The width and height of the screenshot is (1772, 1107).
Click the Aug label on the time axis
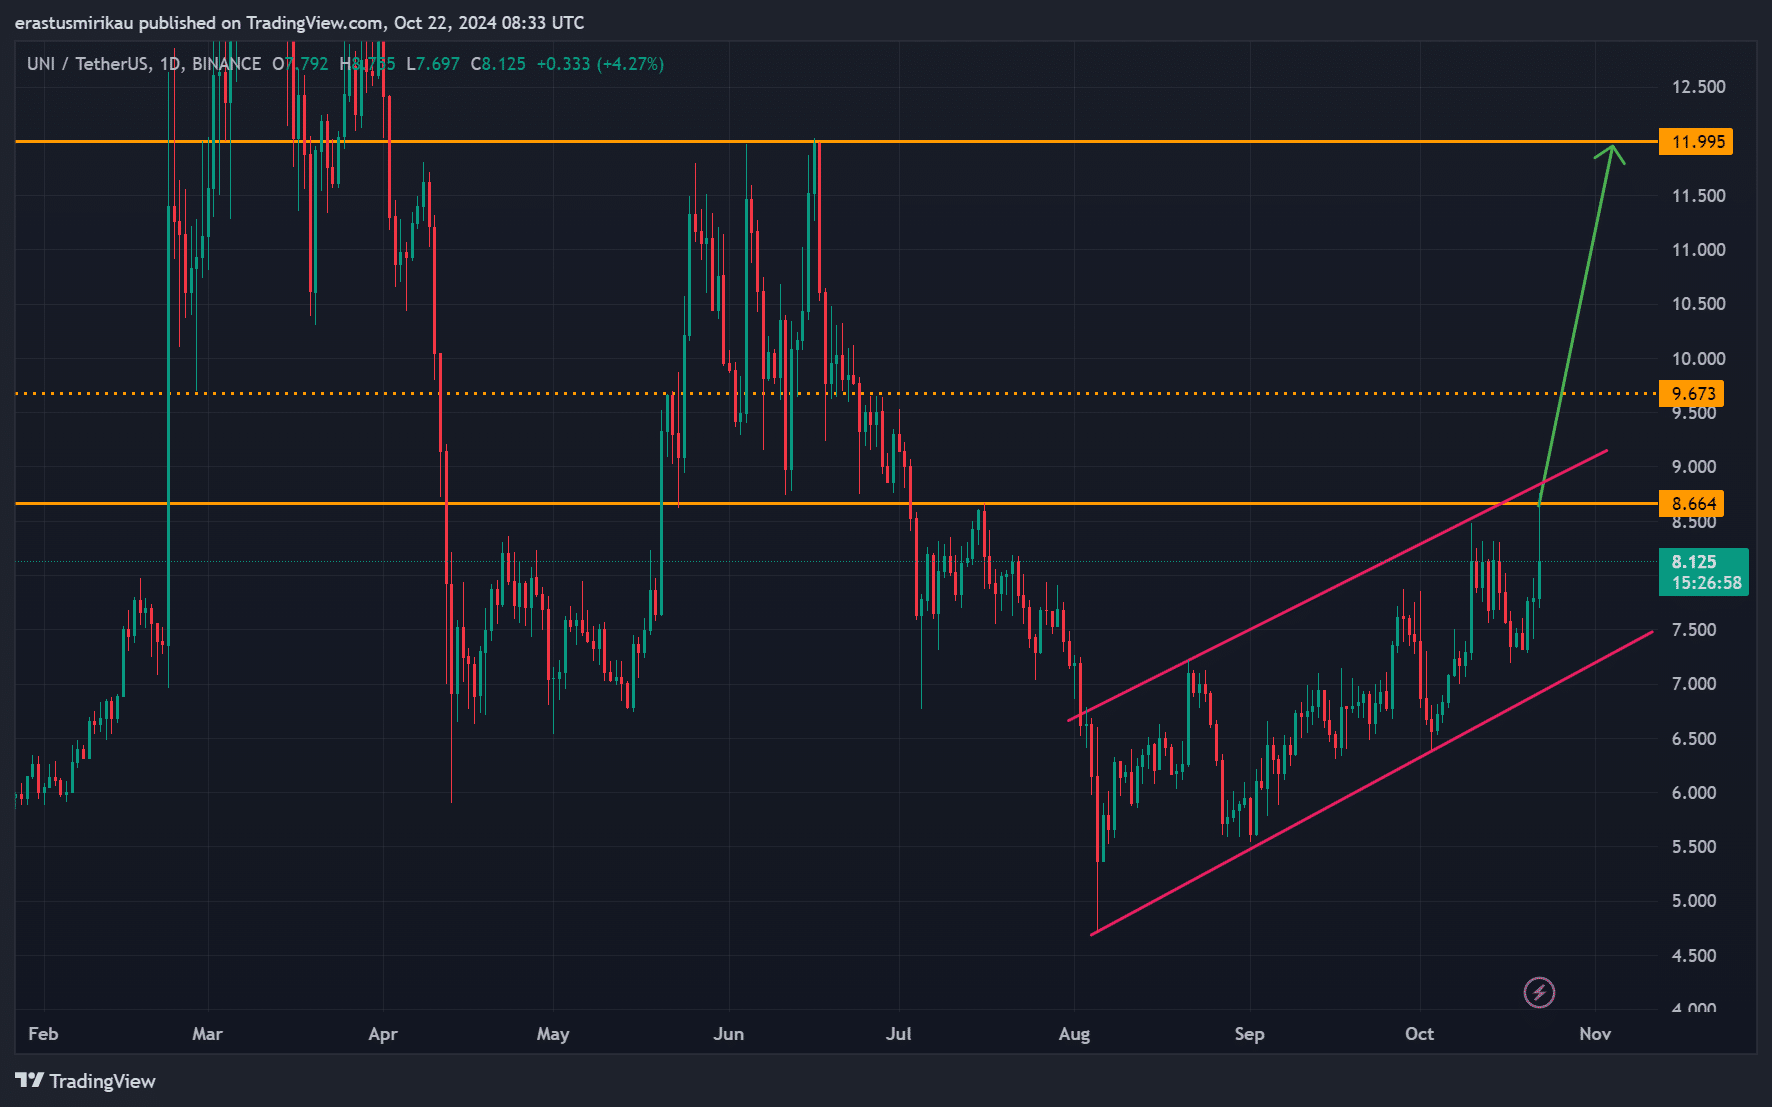[1074, 1034]
